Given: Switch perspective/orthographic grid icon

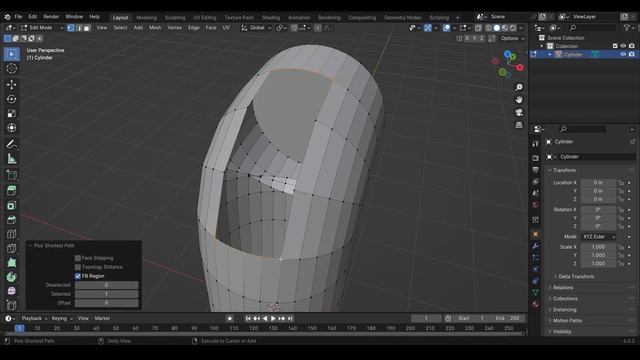Looking at the screenshot, I should [519, 125].
